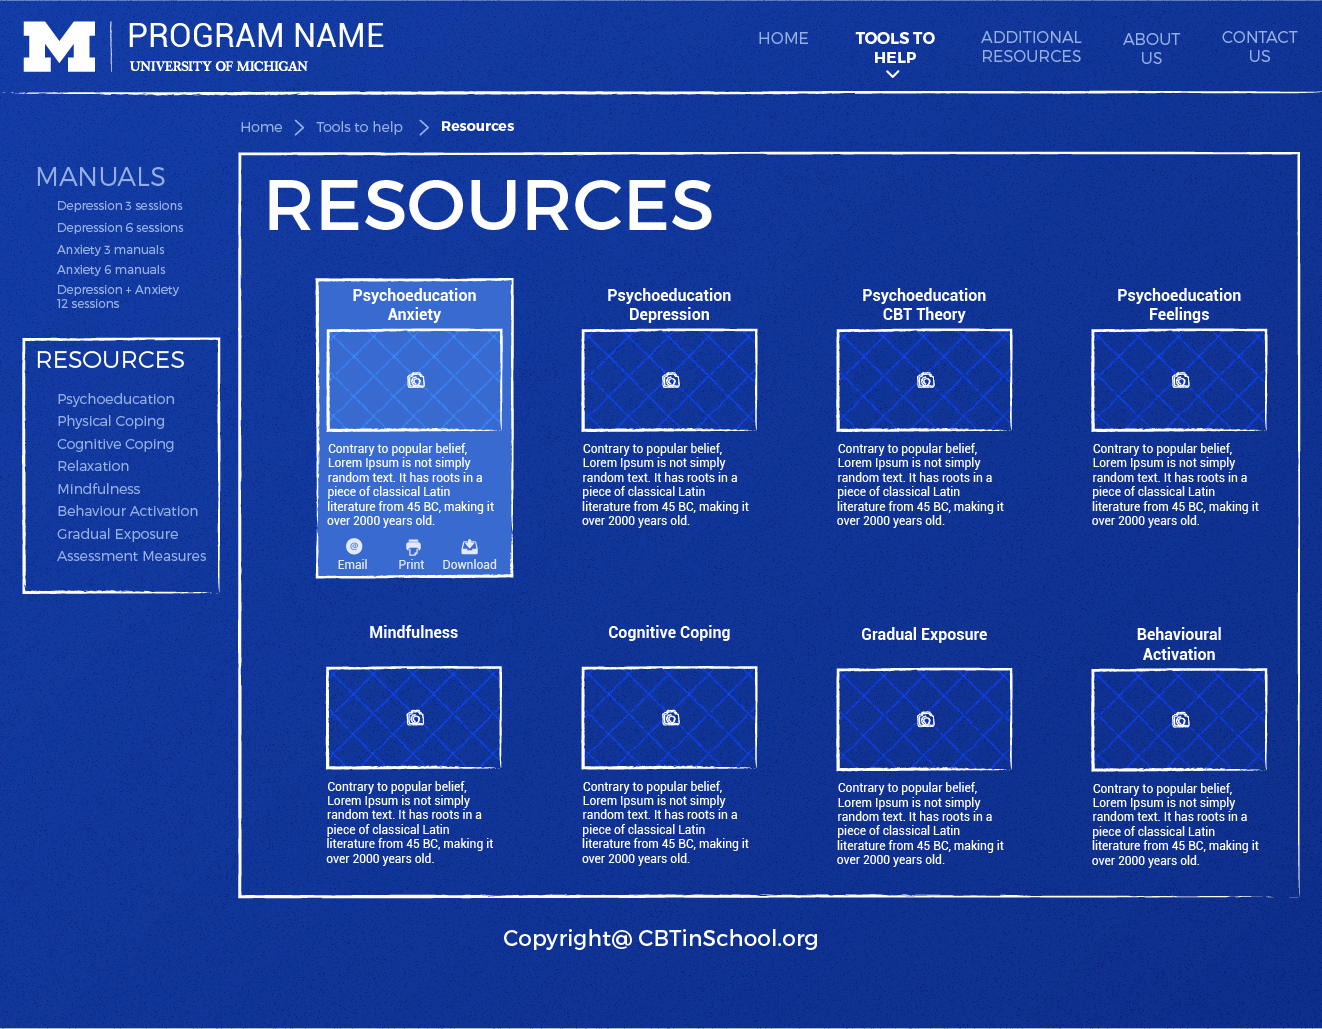This screenshot has width=1322, height=1029.
Task: Click camera icon in Psychoeducation Depression image
Action: point(670,380)
